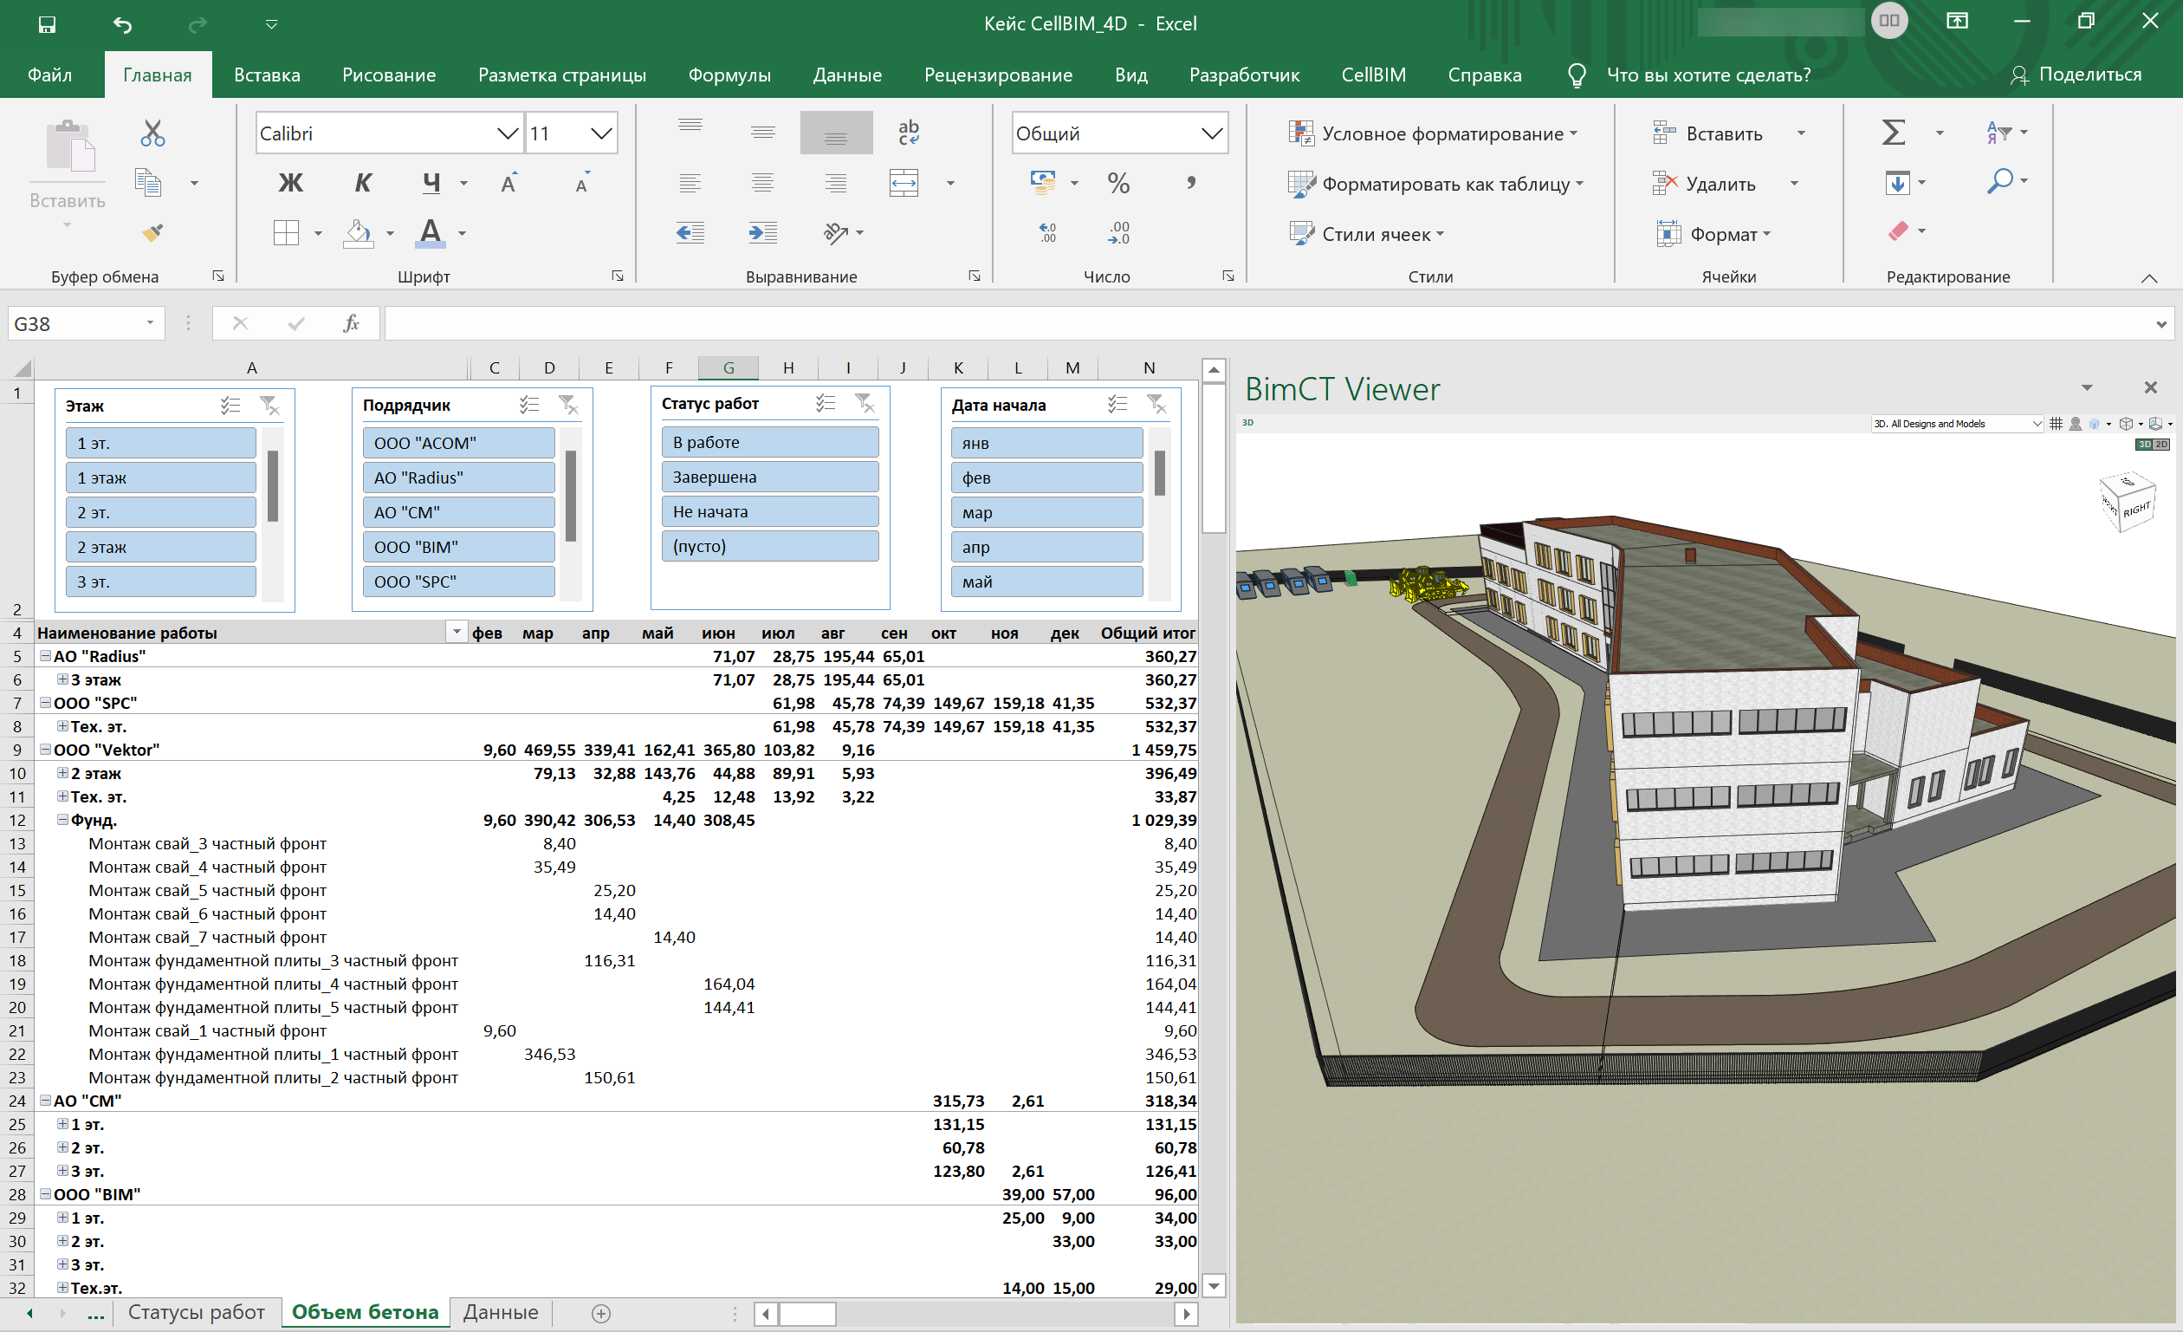2183x1332 pixels.
Task: Undo the last action
Action: [x=122, y=23]
